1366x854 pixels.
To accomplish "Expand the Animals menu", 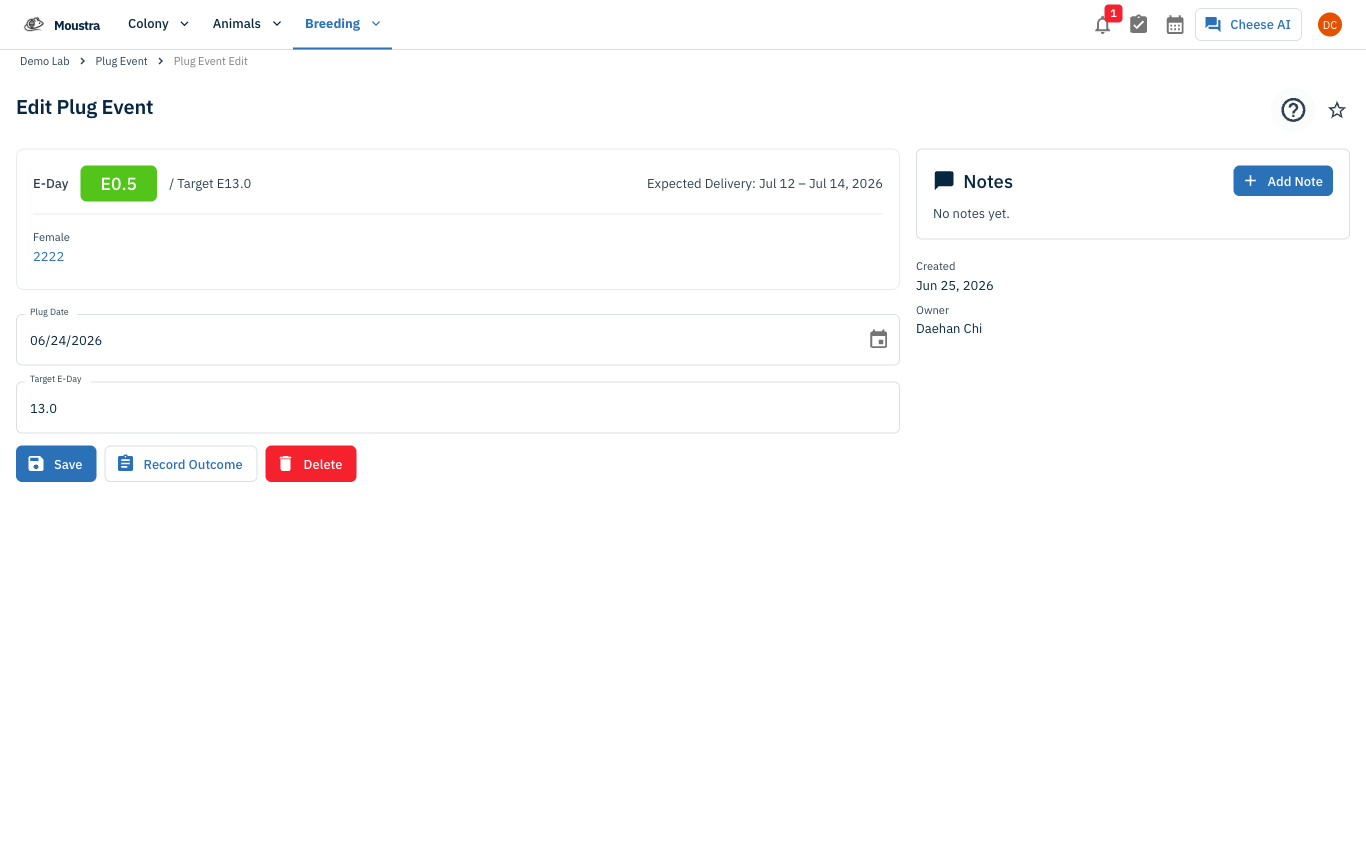I will tap(247, 24).
